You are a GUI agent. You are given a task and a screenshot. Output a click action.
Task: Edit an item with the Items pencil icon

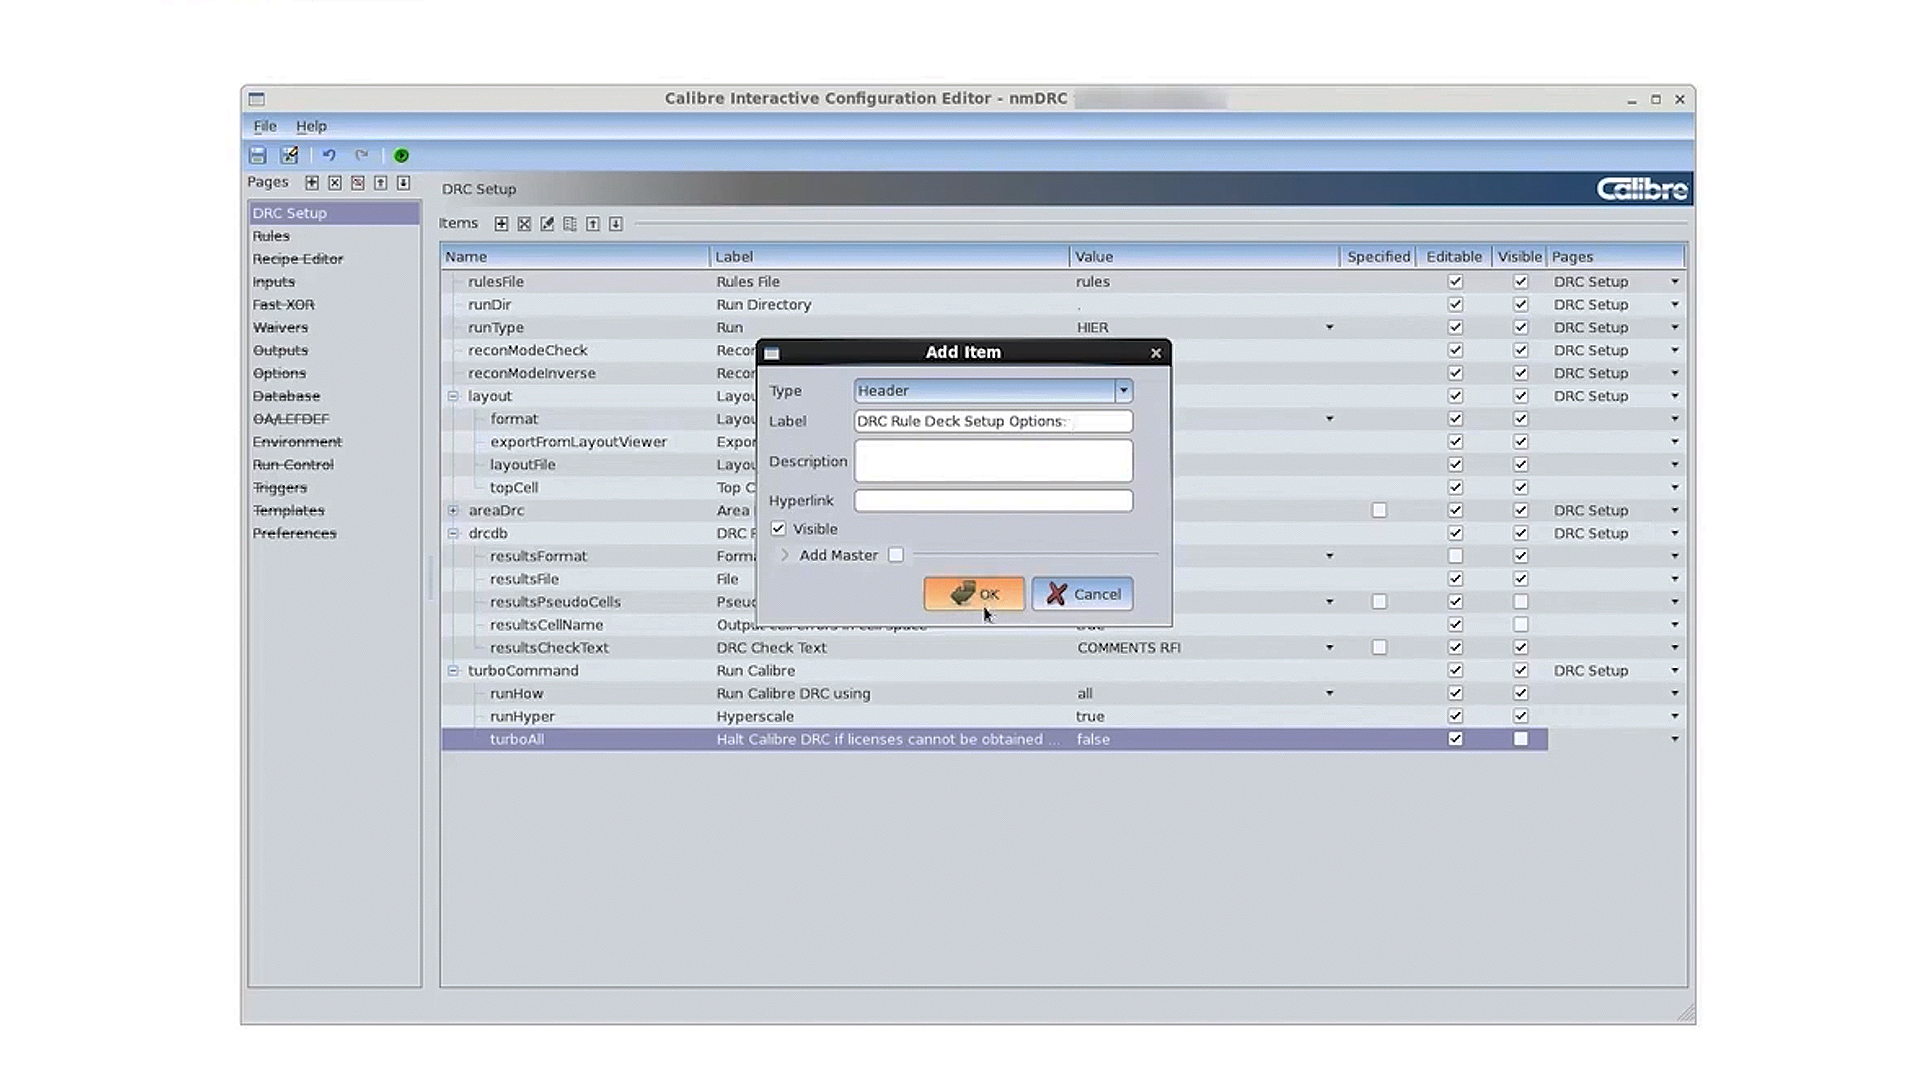coord(547,223)
